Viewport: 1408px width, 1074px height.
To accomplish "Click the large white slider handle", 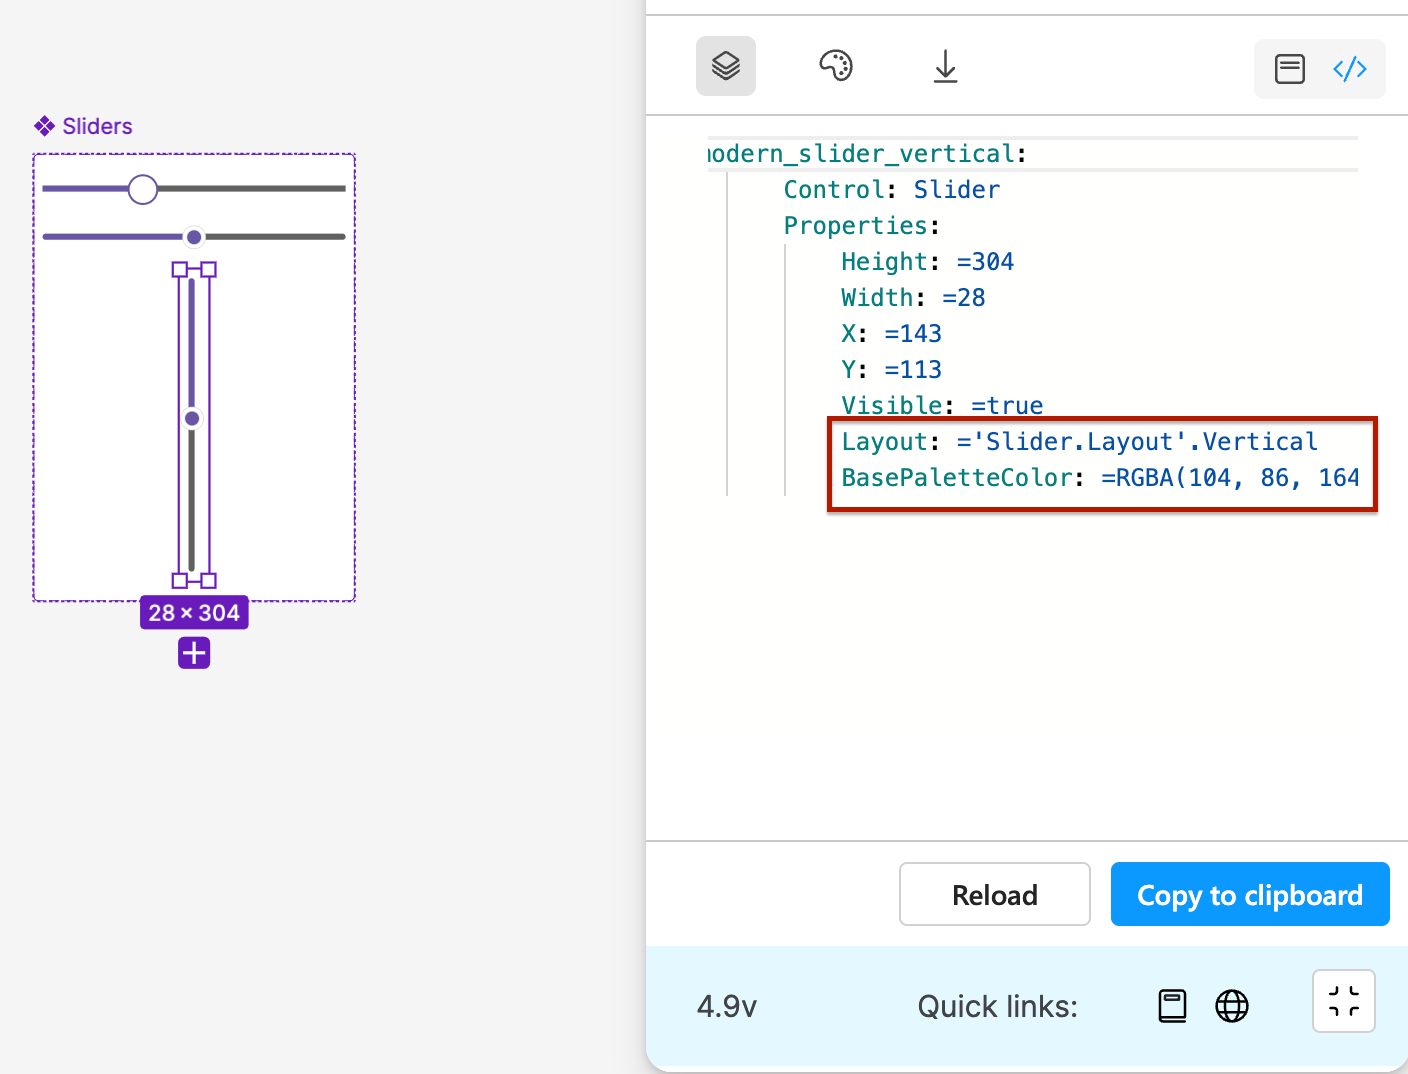I will 143,189.
